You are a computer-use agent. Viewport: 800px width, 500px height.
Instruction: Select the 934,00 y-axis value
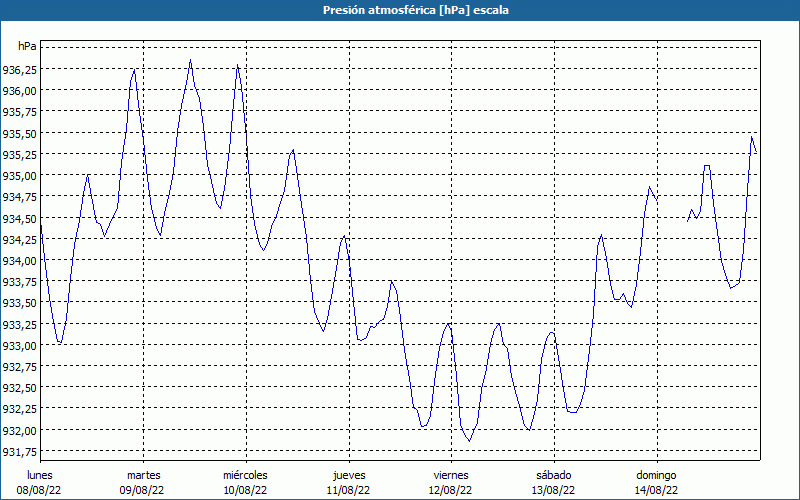[x=19, y=261]
